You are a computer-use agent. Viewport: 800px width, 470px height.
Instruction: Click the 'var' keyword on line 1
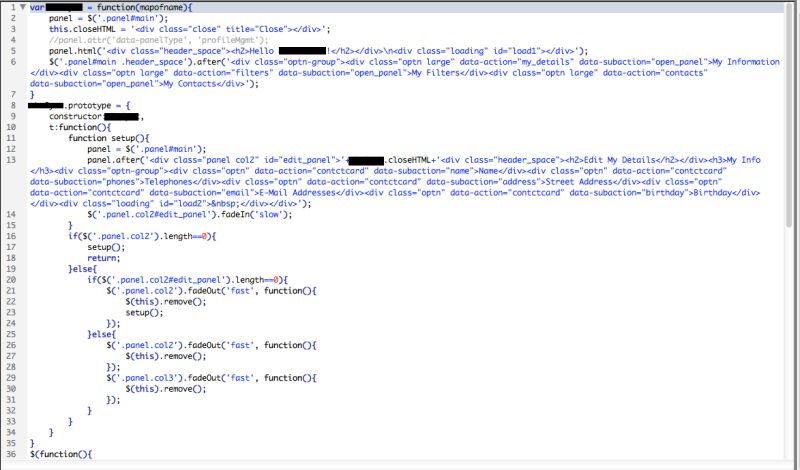coord(37,7)
